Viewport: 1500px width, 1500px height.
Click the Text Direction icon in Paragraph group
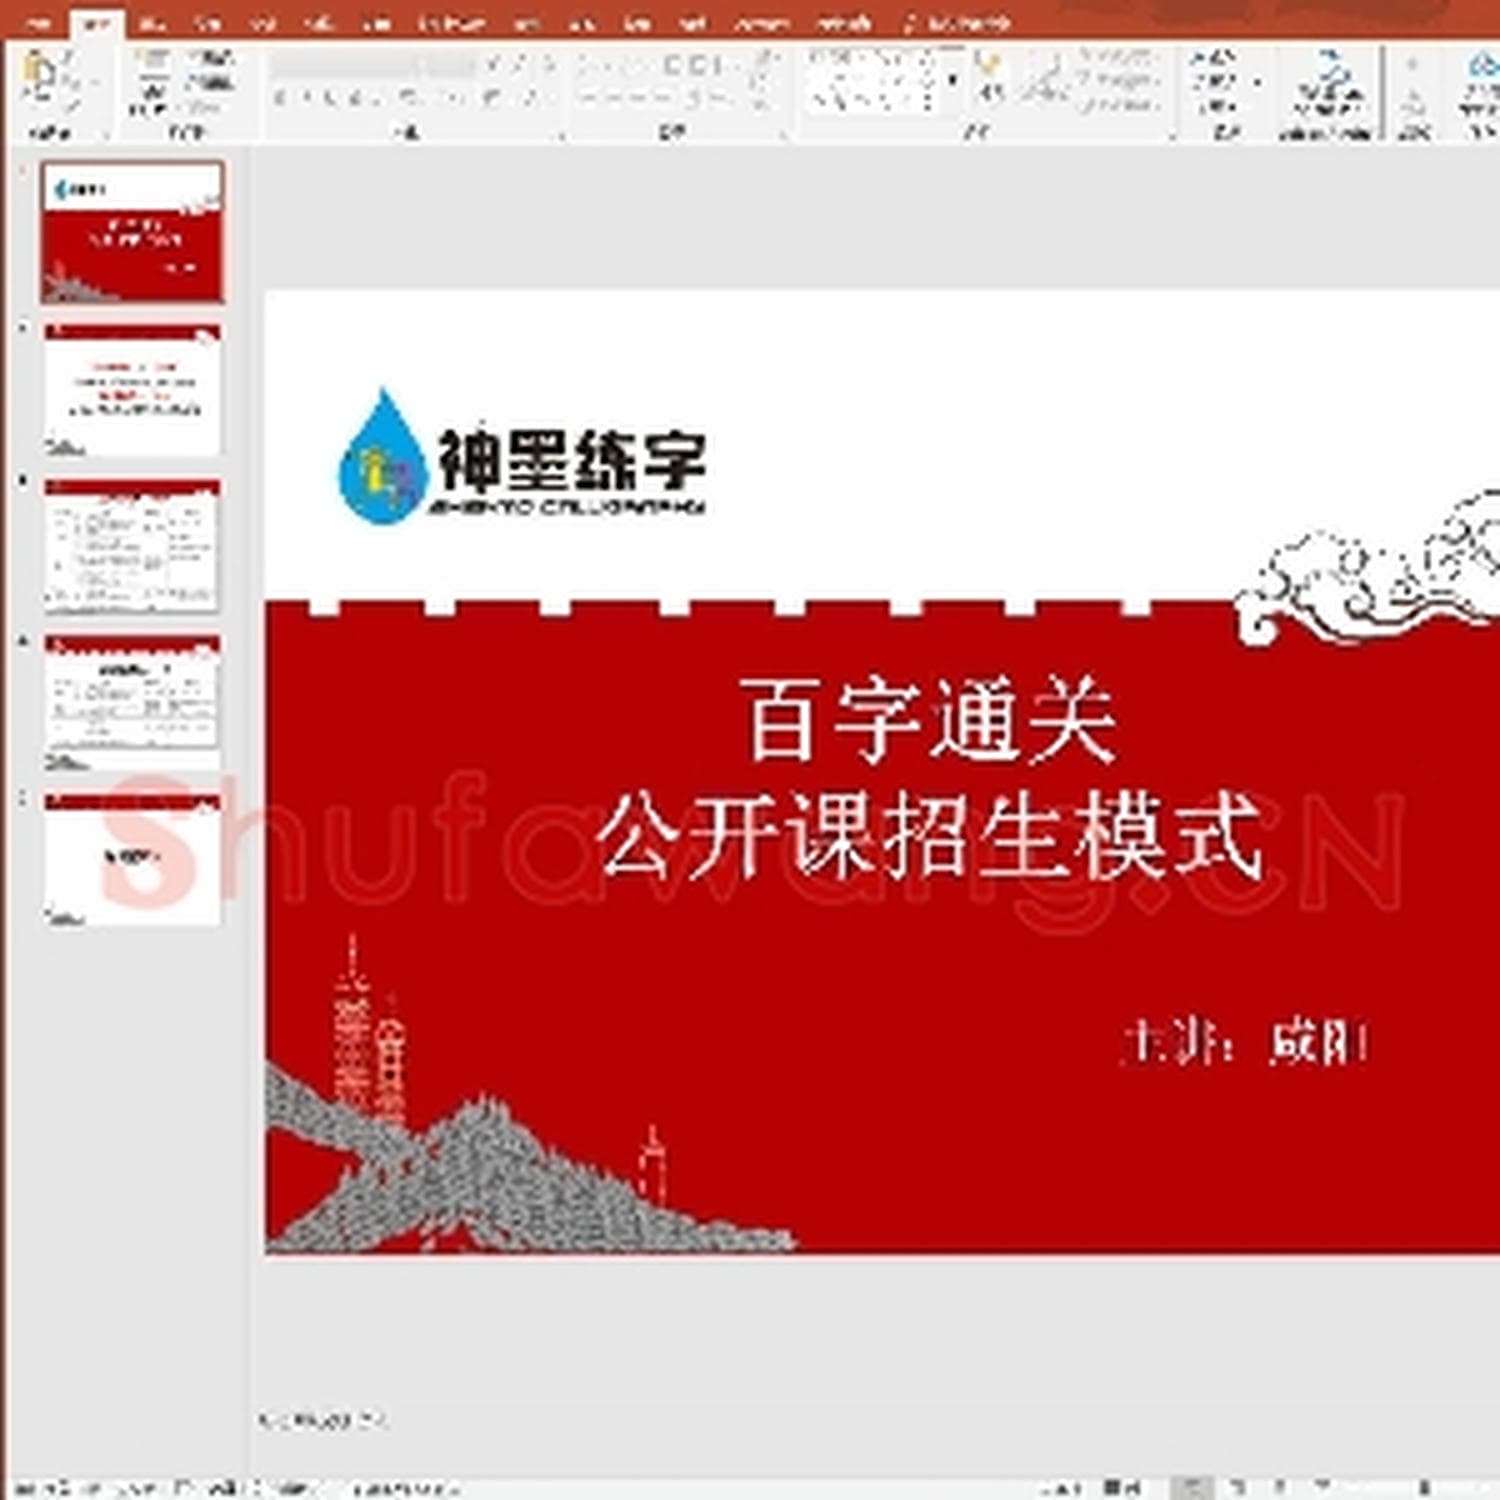(x=765, y=60)
